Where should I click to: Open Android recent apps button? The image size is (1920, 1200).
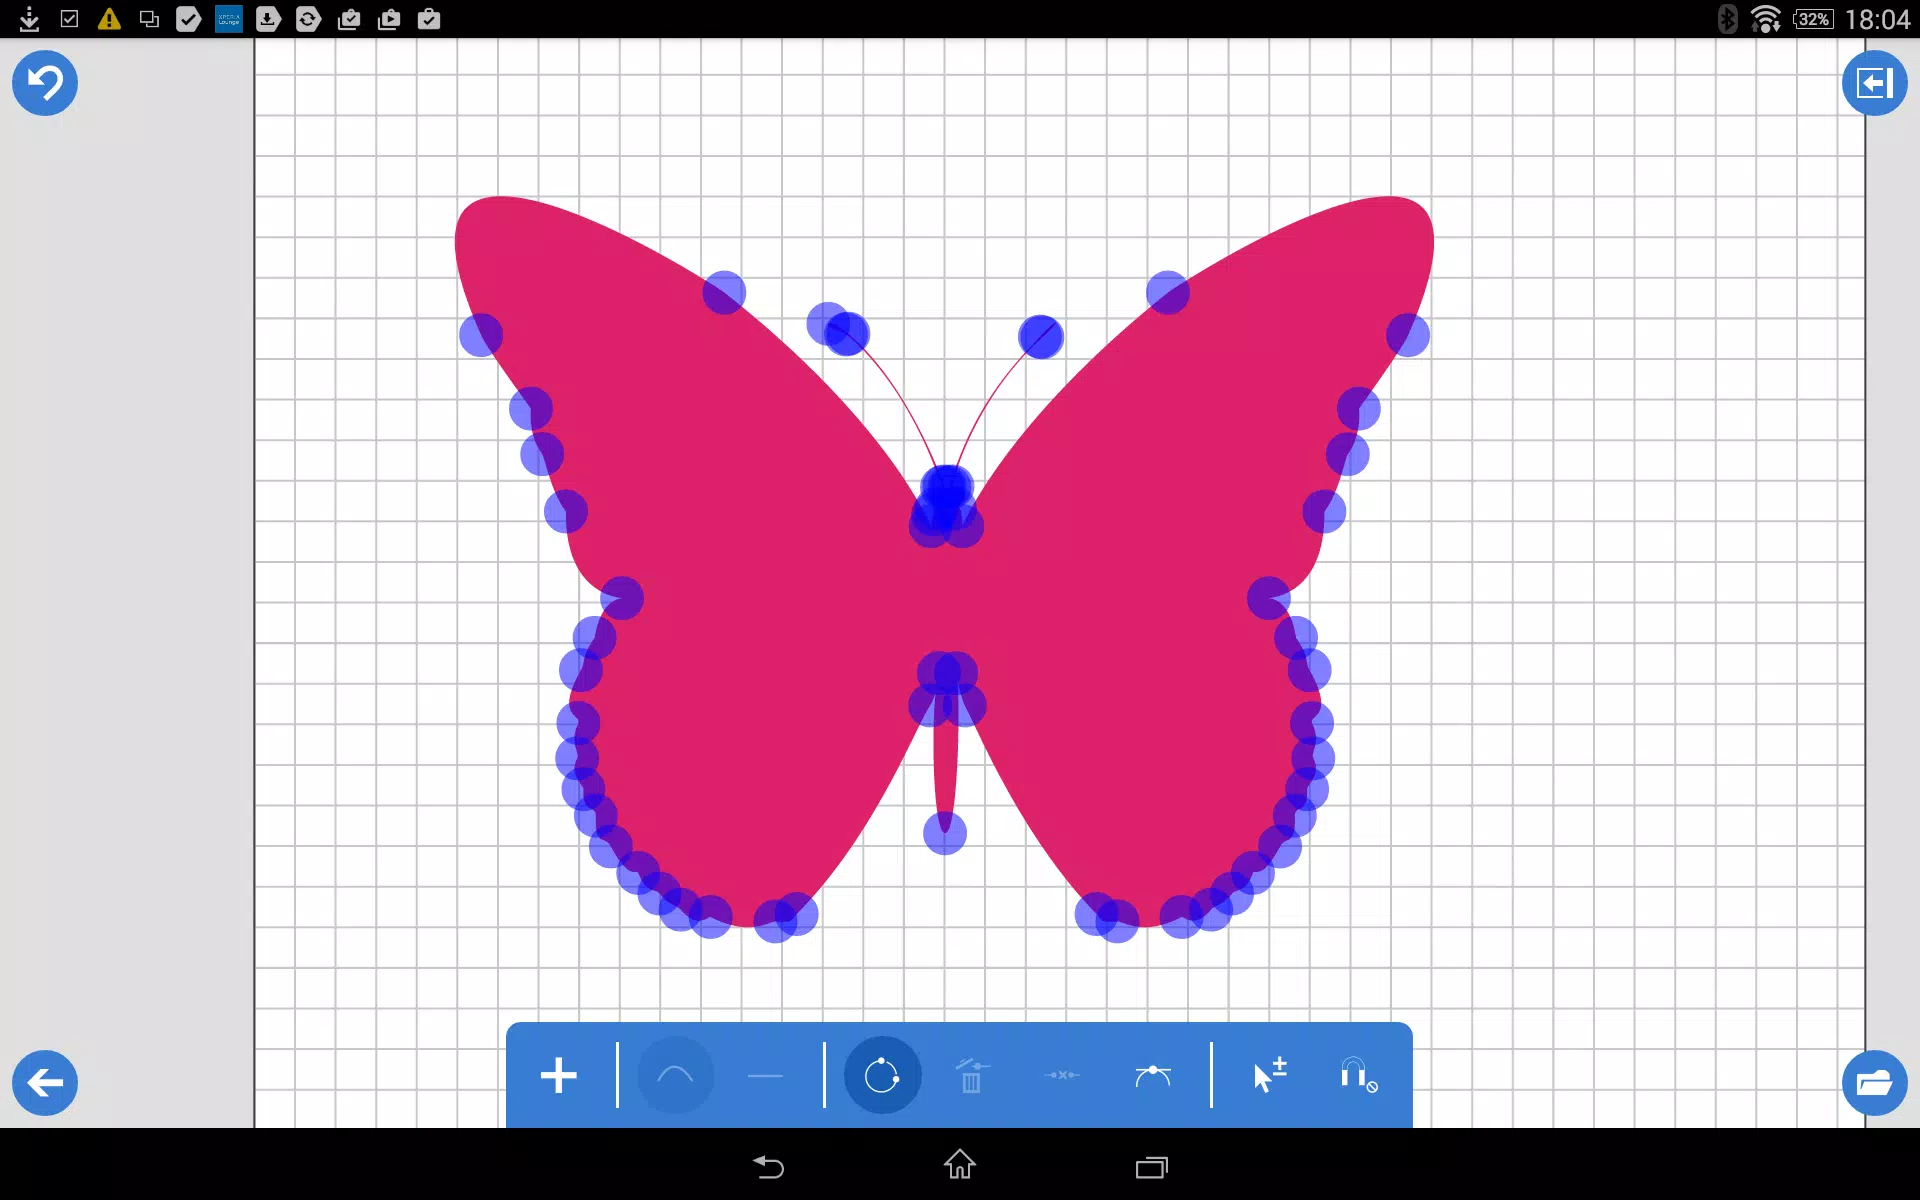pos(1152,1167)
